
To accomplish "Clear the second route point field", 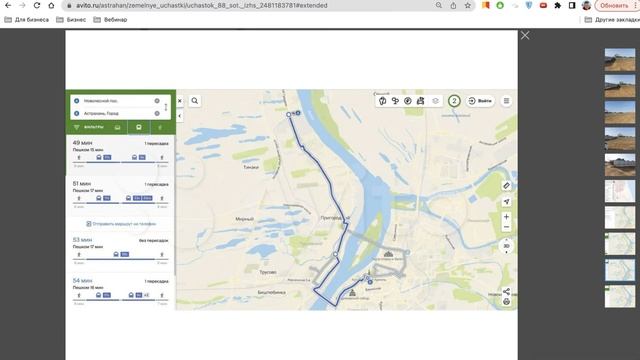I will pyautogui.click(x=157, y=113).
